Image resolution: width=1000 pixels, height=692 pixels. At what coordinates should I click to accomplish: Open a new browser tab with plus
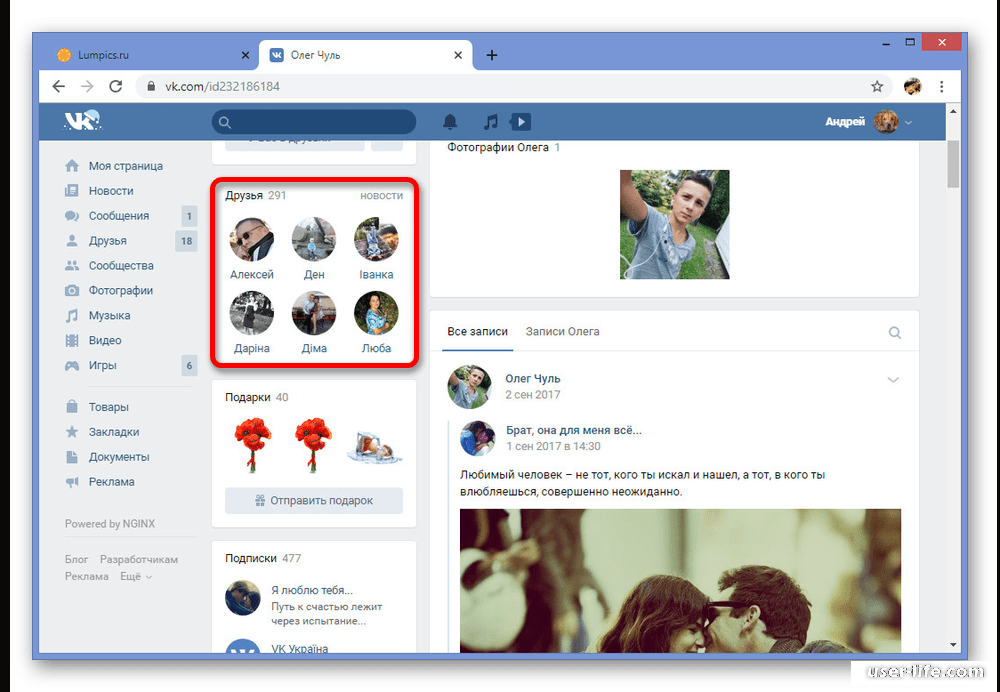point(492,55)
